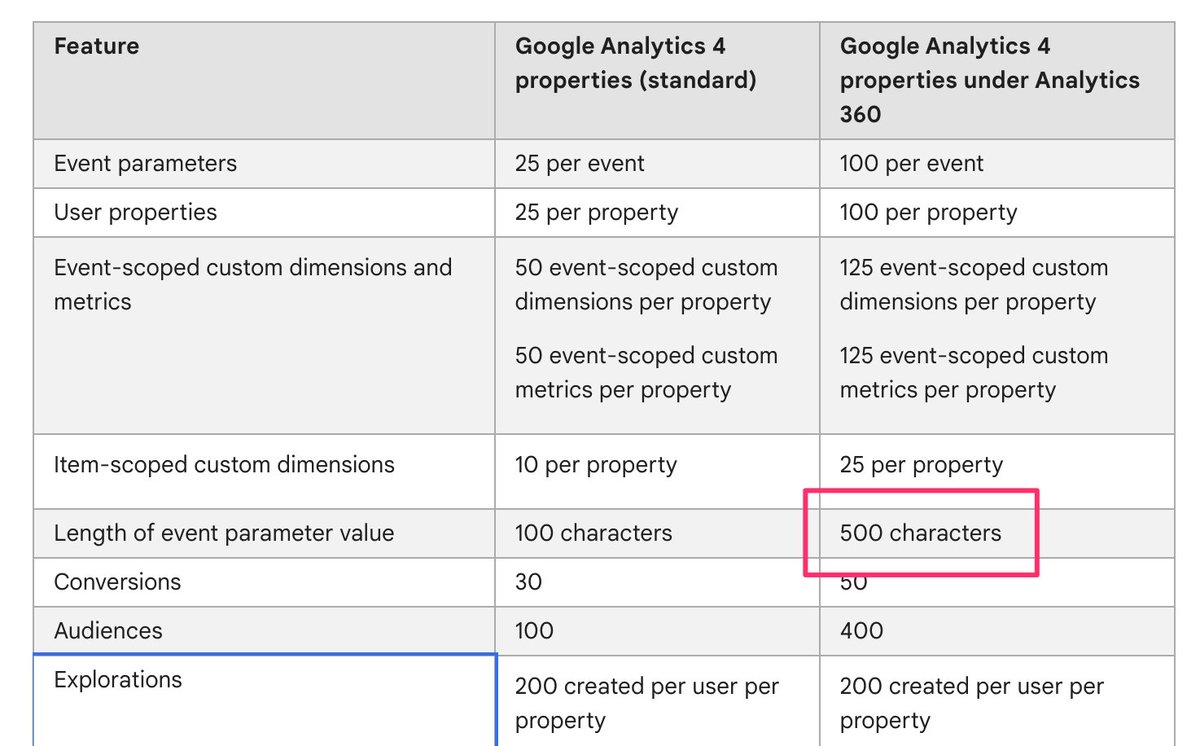1200x746 pixels.
Task: Select "Item-scoped custom dimensions" row label
Action: 224,465
